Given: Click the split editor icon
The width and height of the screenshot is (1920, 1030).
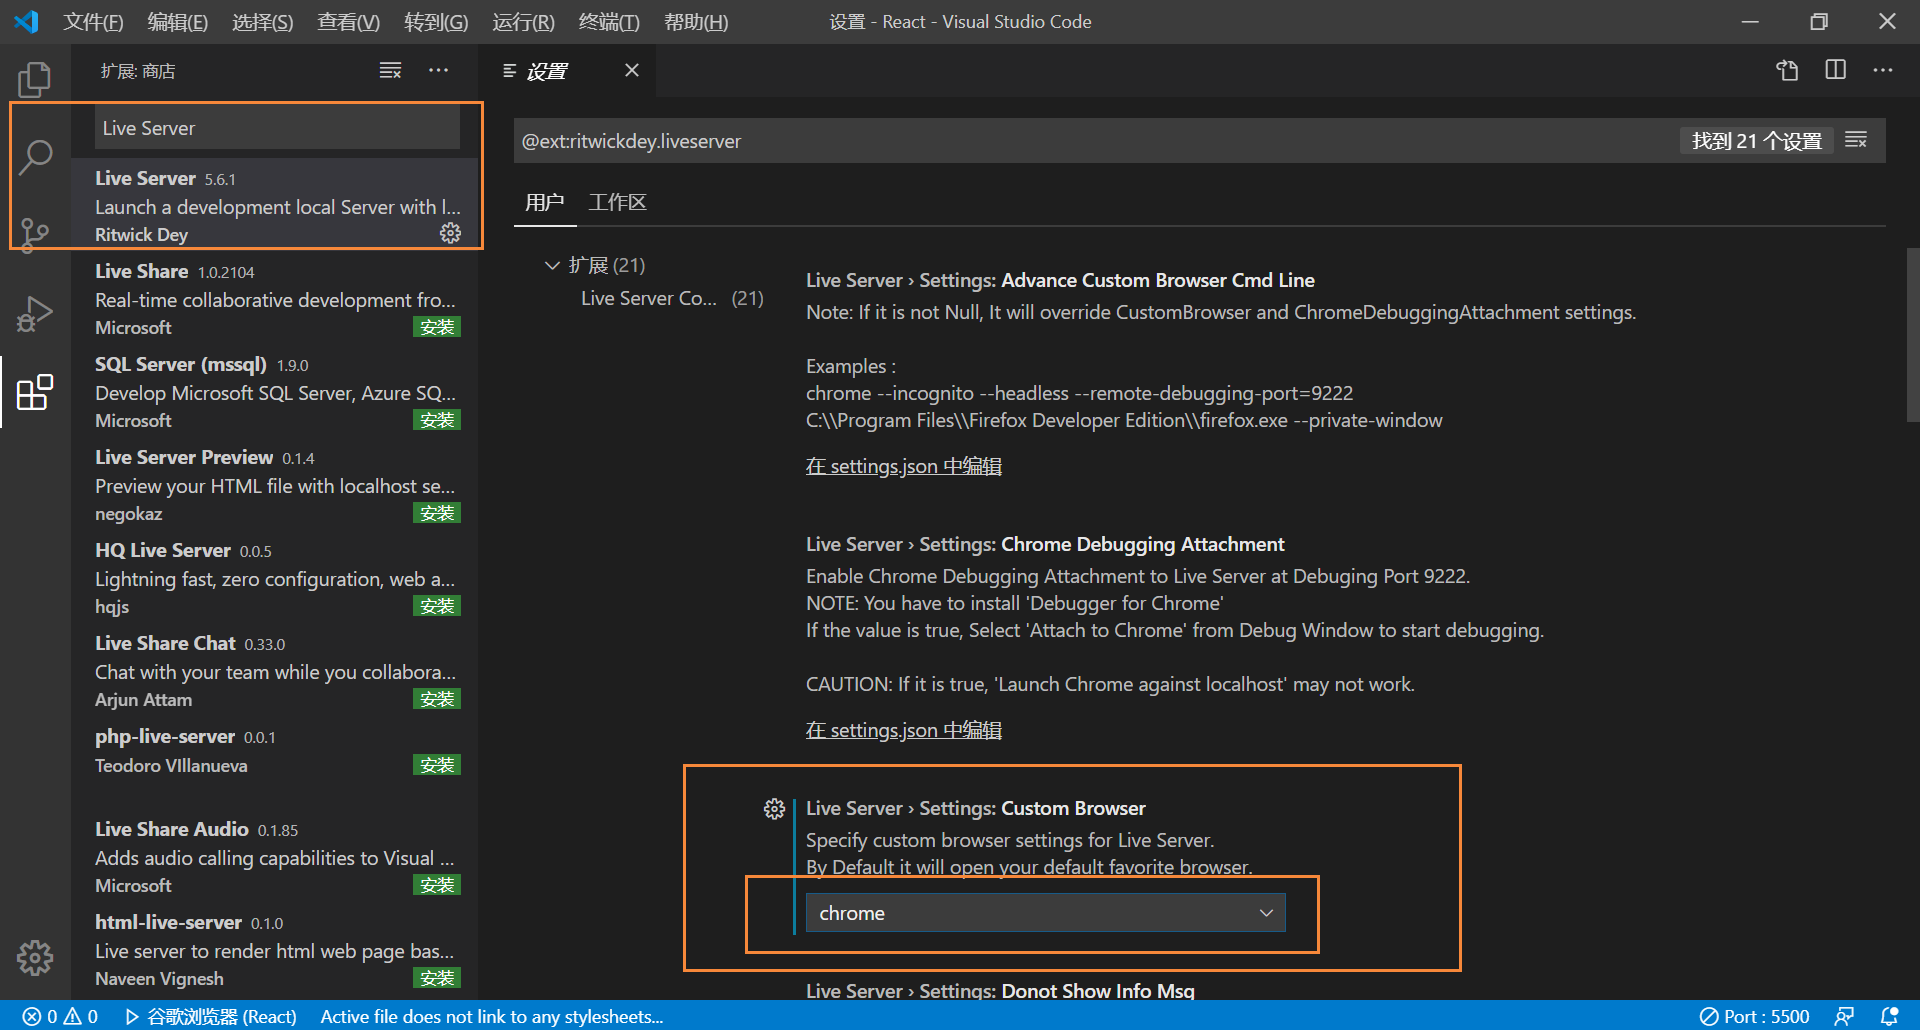Looking at the screenshot, I should [x=1835, y=70].
